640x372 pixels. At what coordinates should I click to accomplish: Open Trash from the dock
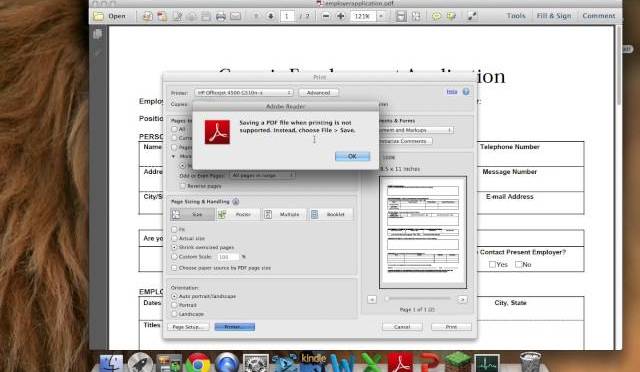pos(530,362)
